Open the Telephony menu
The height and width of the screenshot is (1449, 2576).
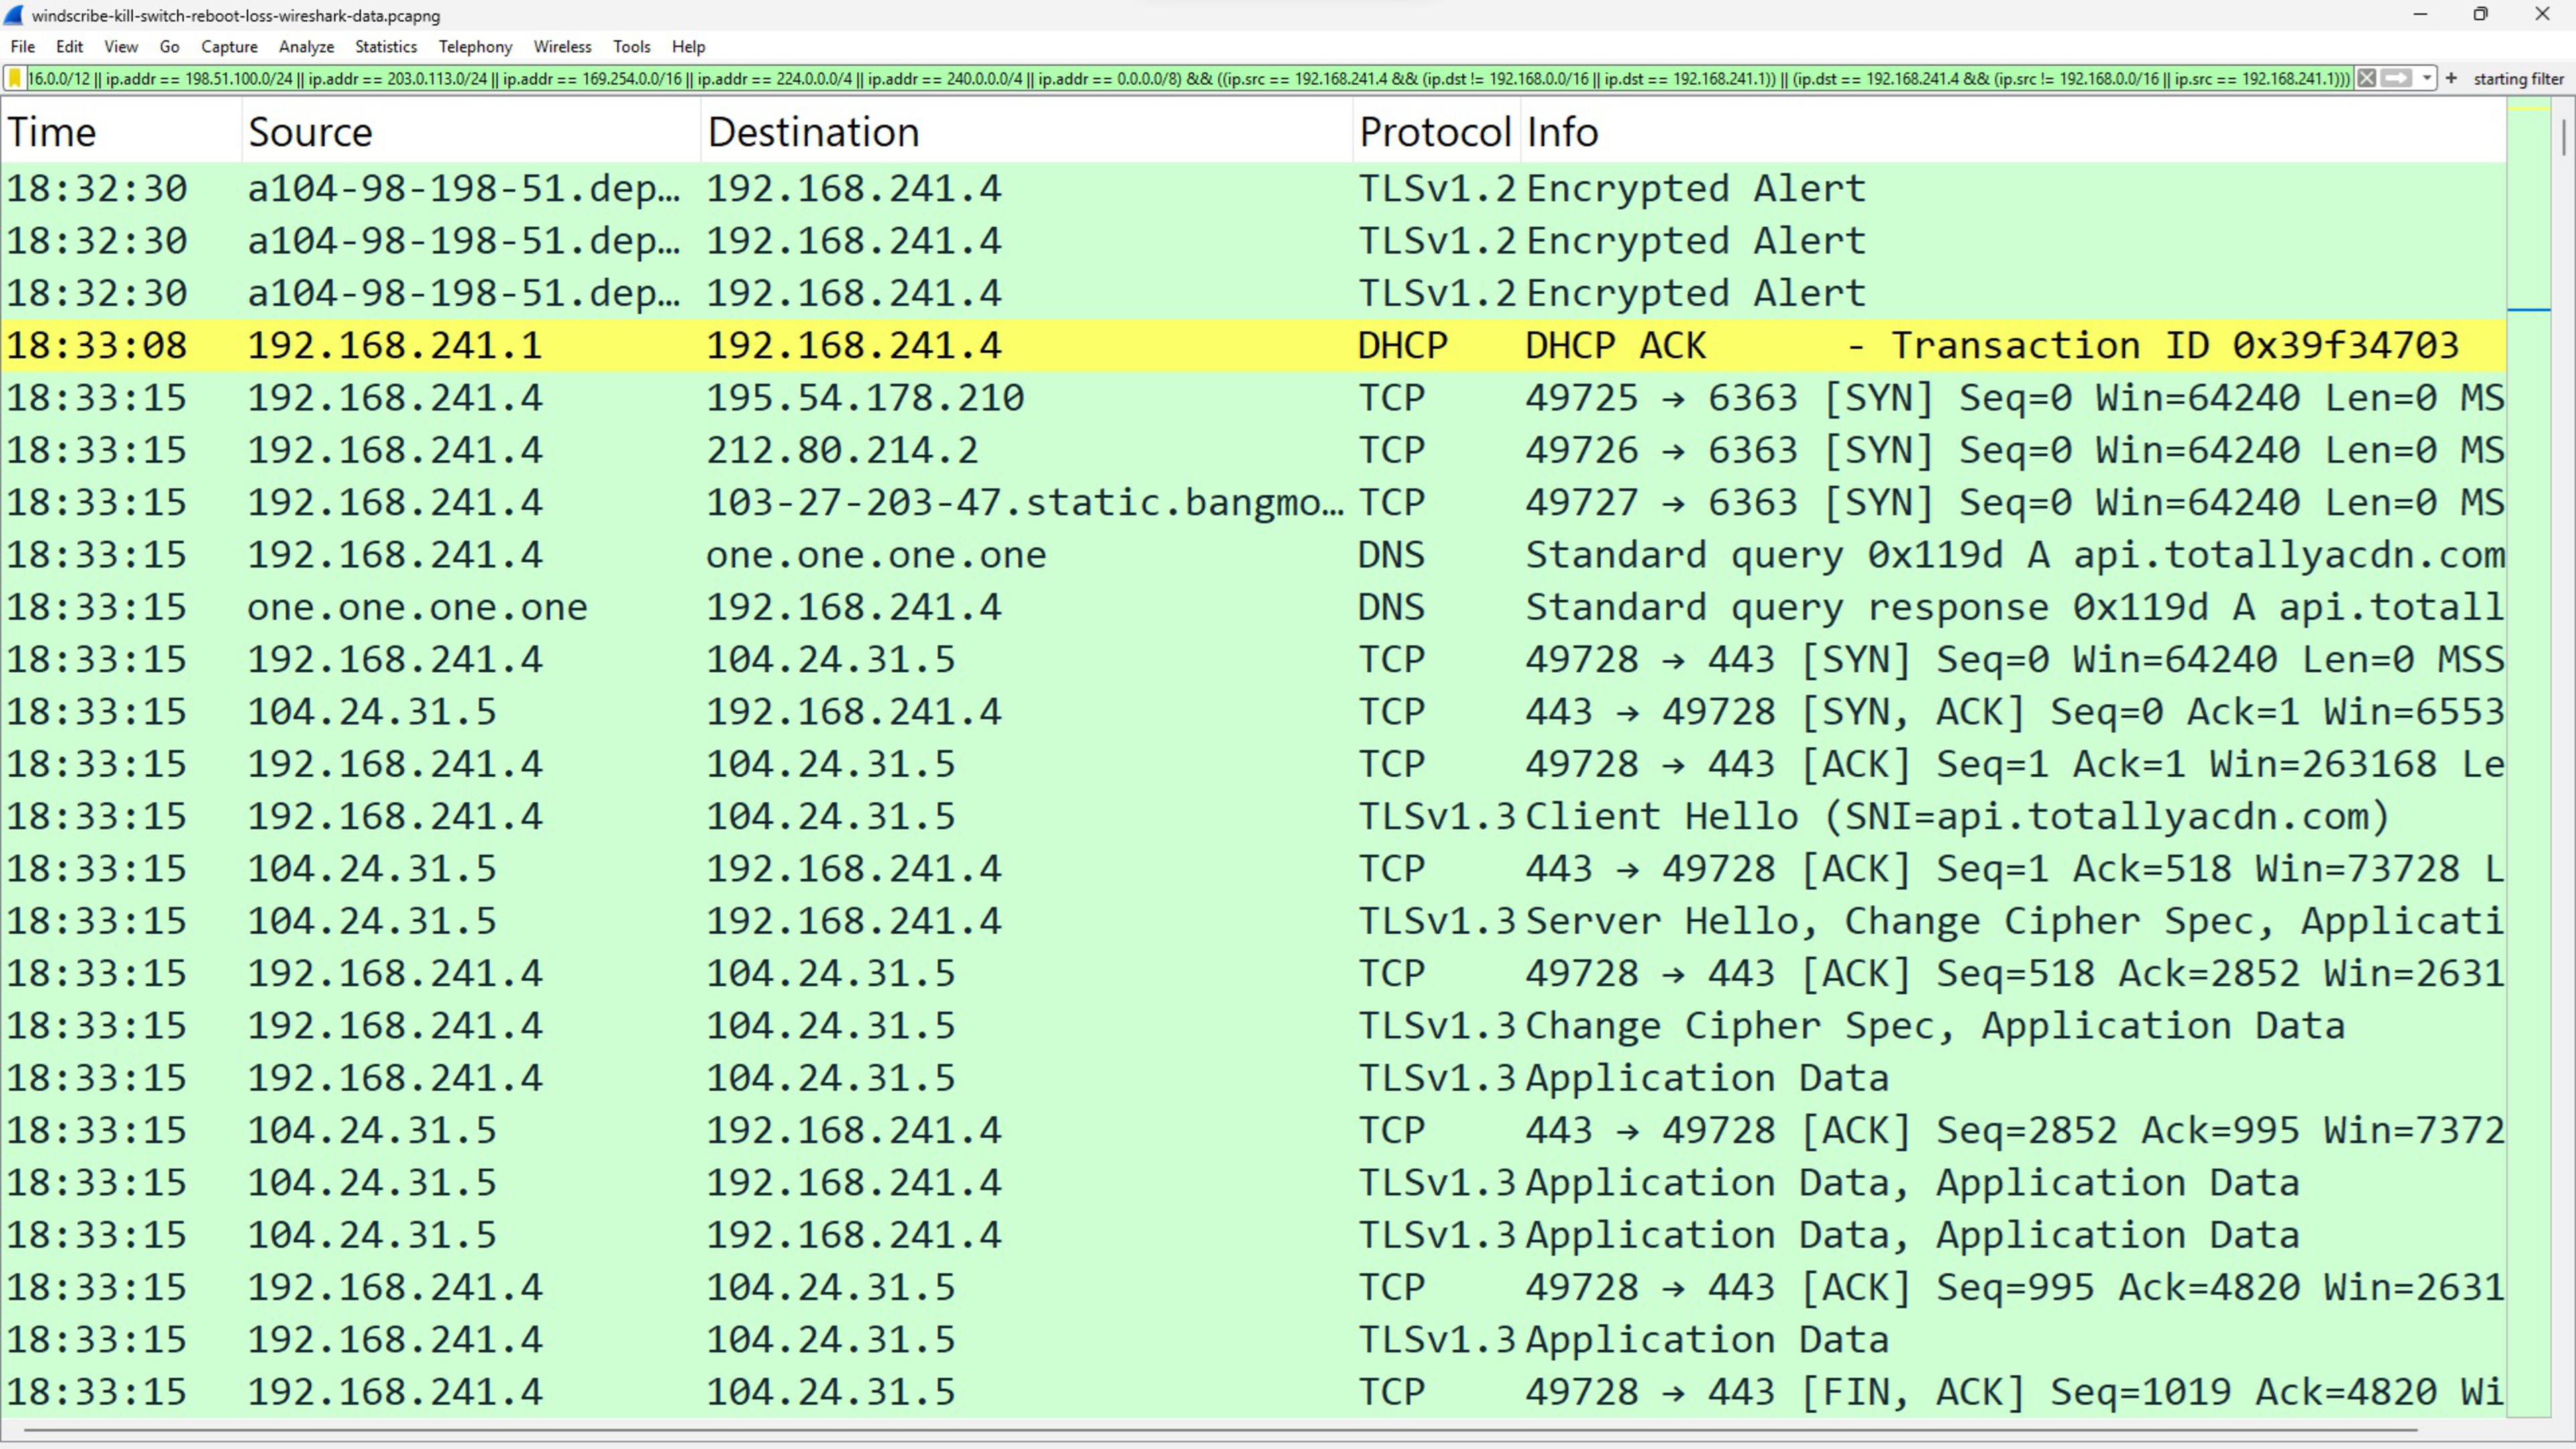click(475, 47)
